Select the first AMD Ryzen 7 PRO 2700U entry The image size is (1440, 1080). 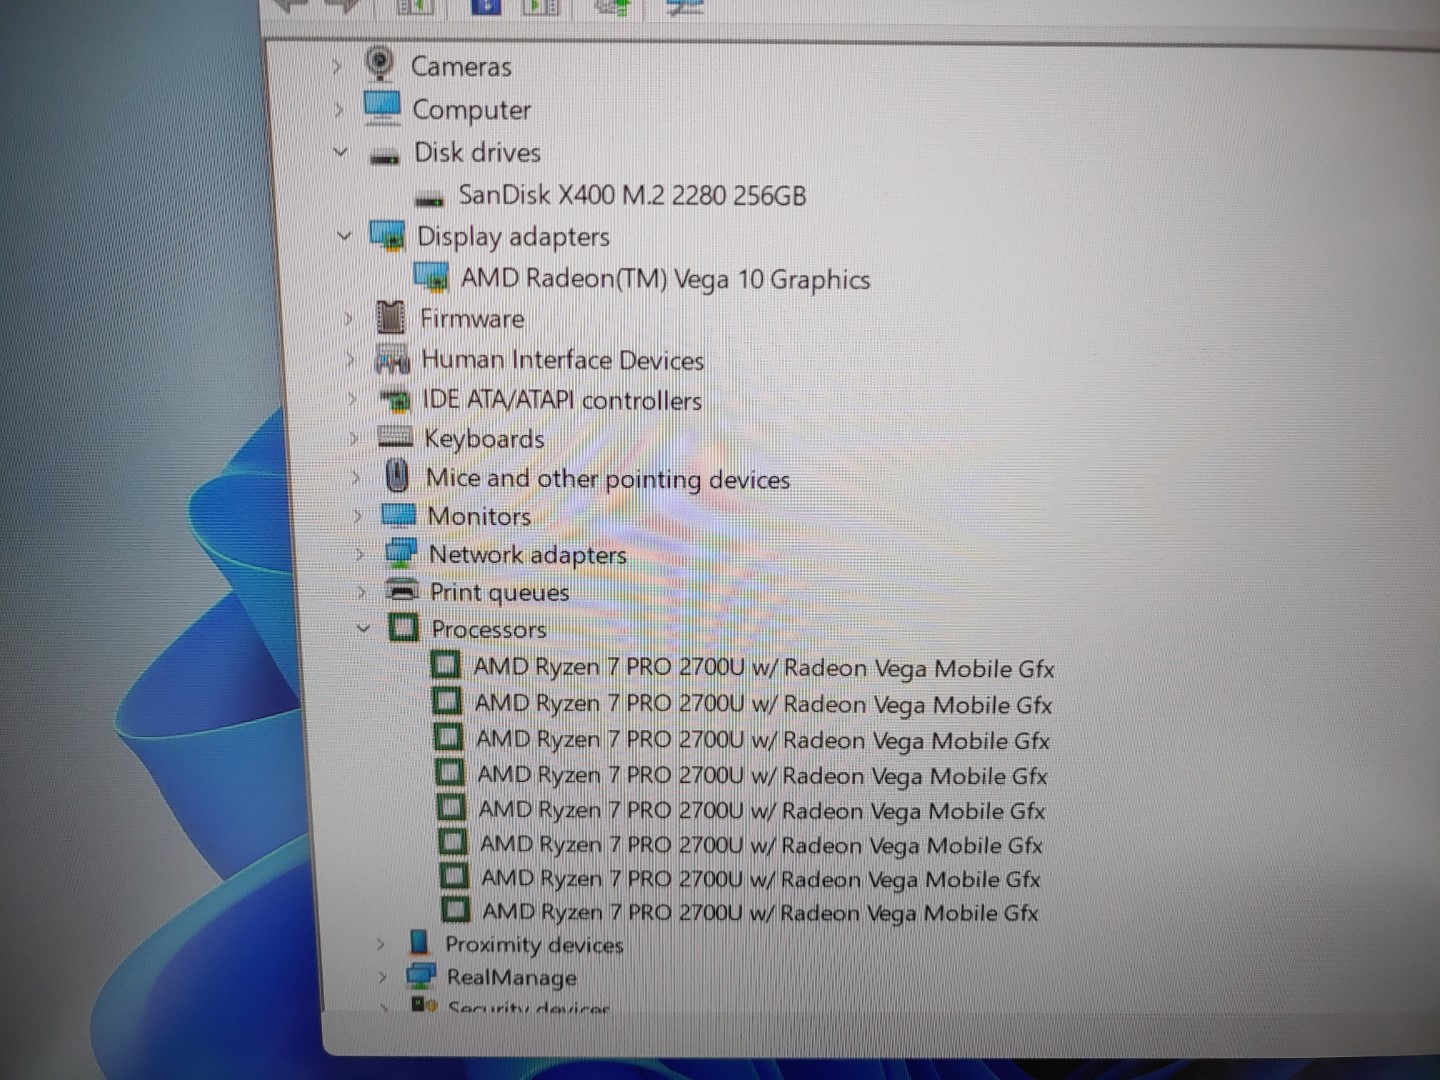pos(764,668)
